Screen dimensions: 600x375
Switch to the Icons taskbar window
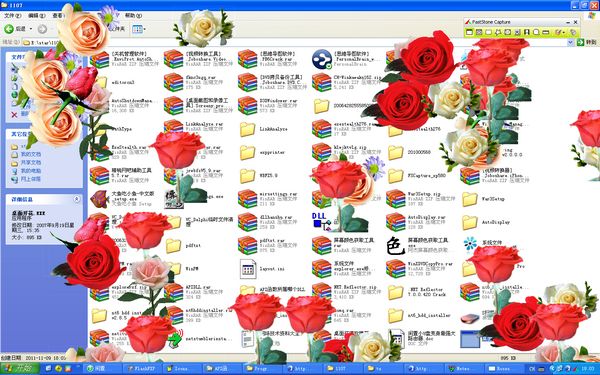click(x=181, y=368)
